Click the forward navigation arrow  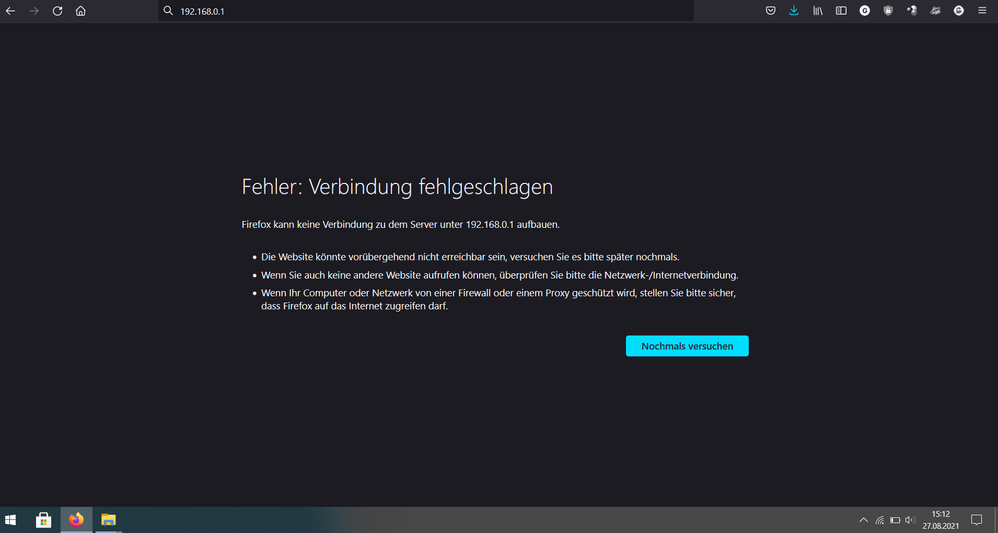(x=34, y=11)
